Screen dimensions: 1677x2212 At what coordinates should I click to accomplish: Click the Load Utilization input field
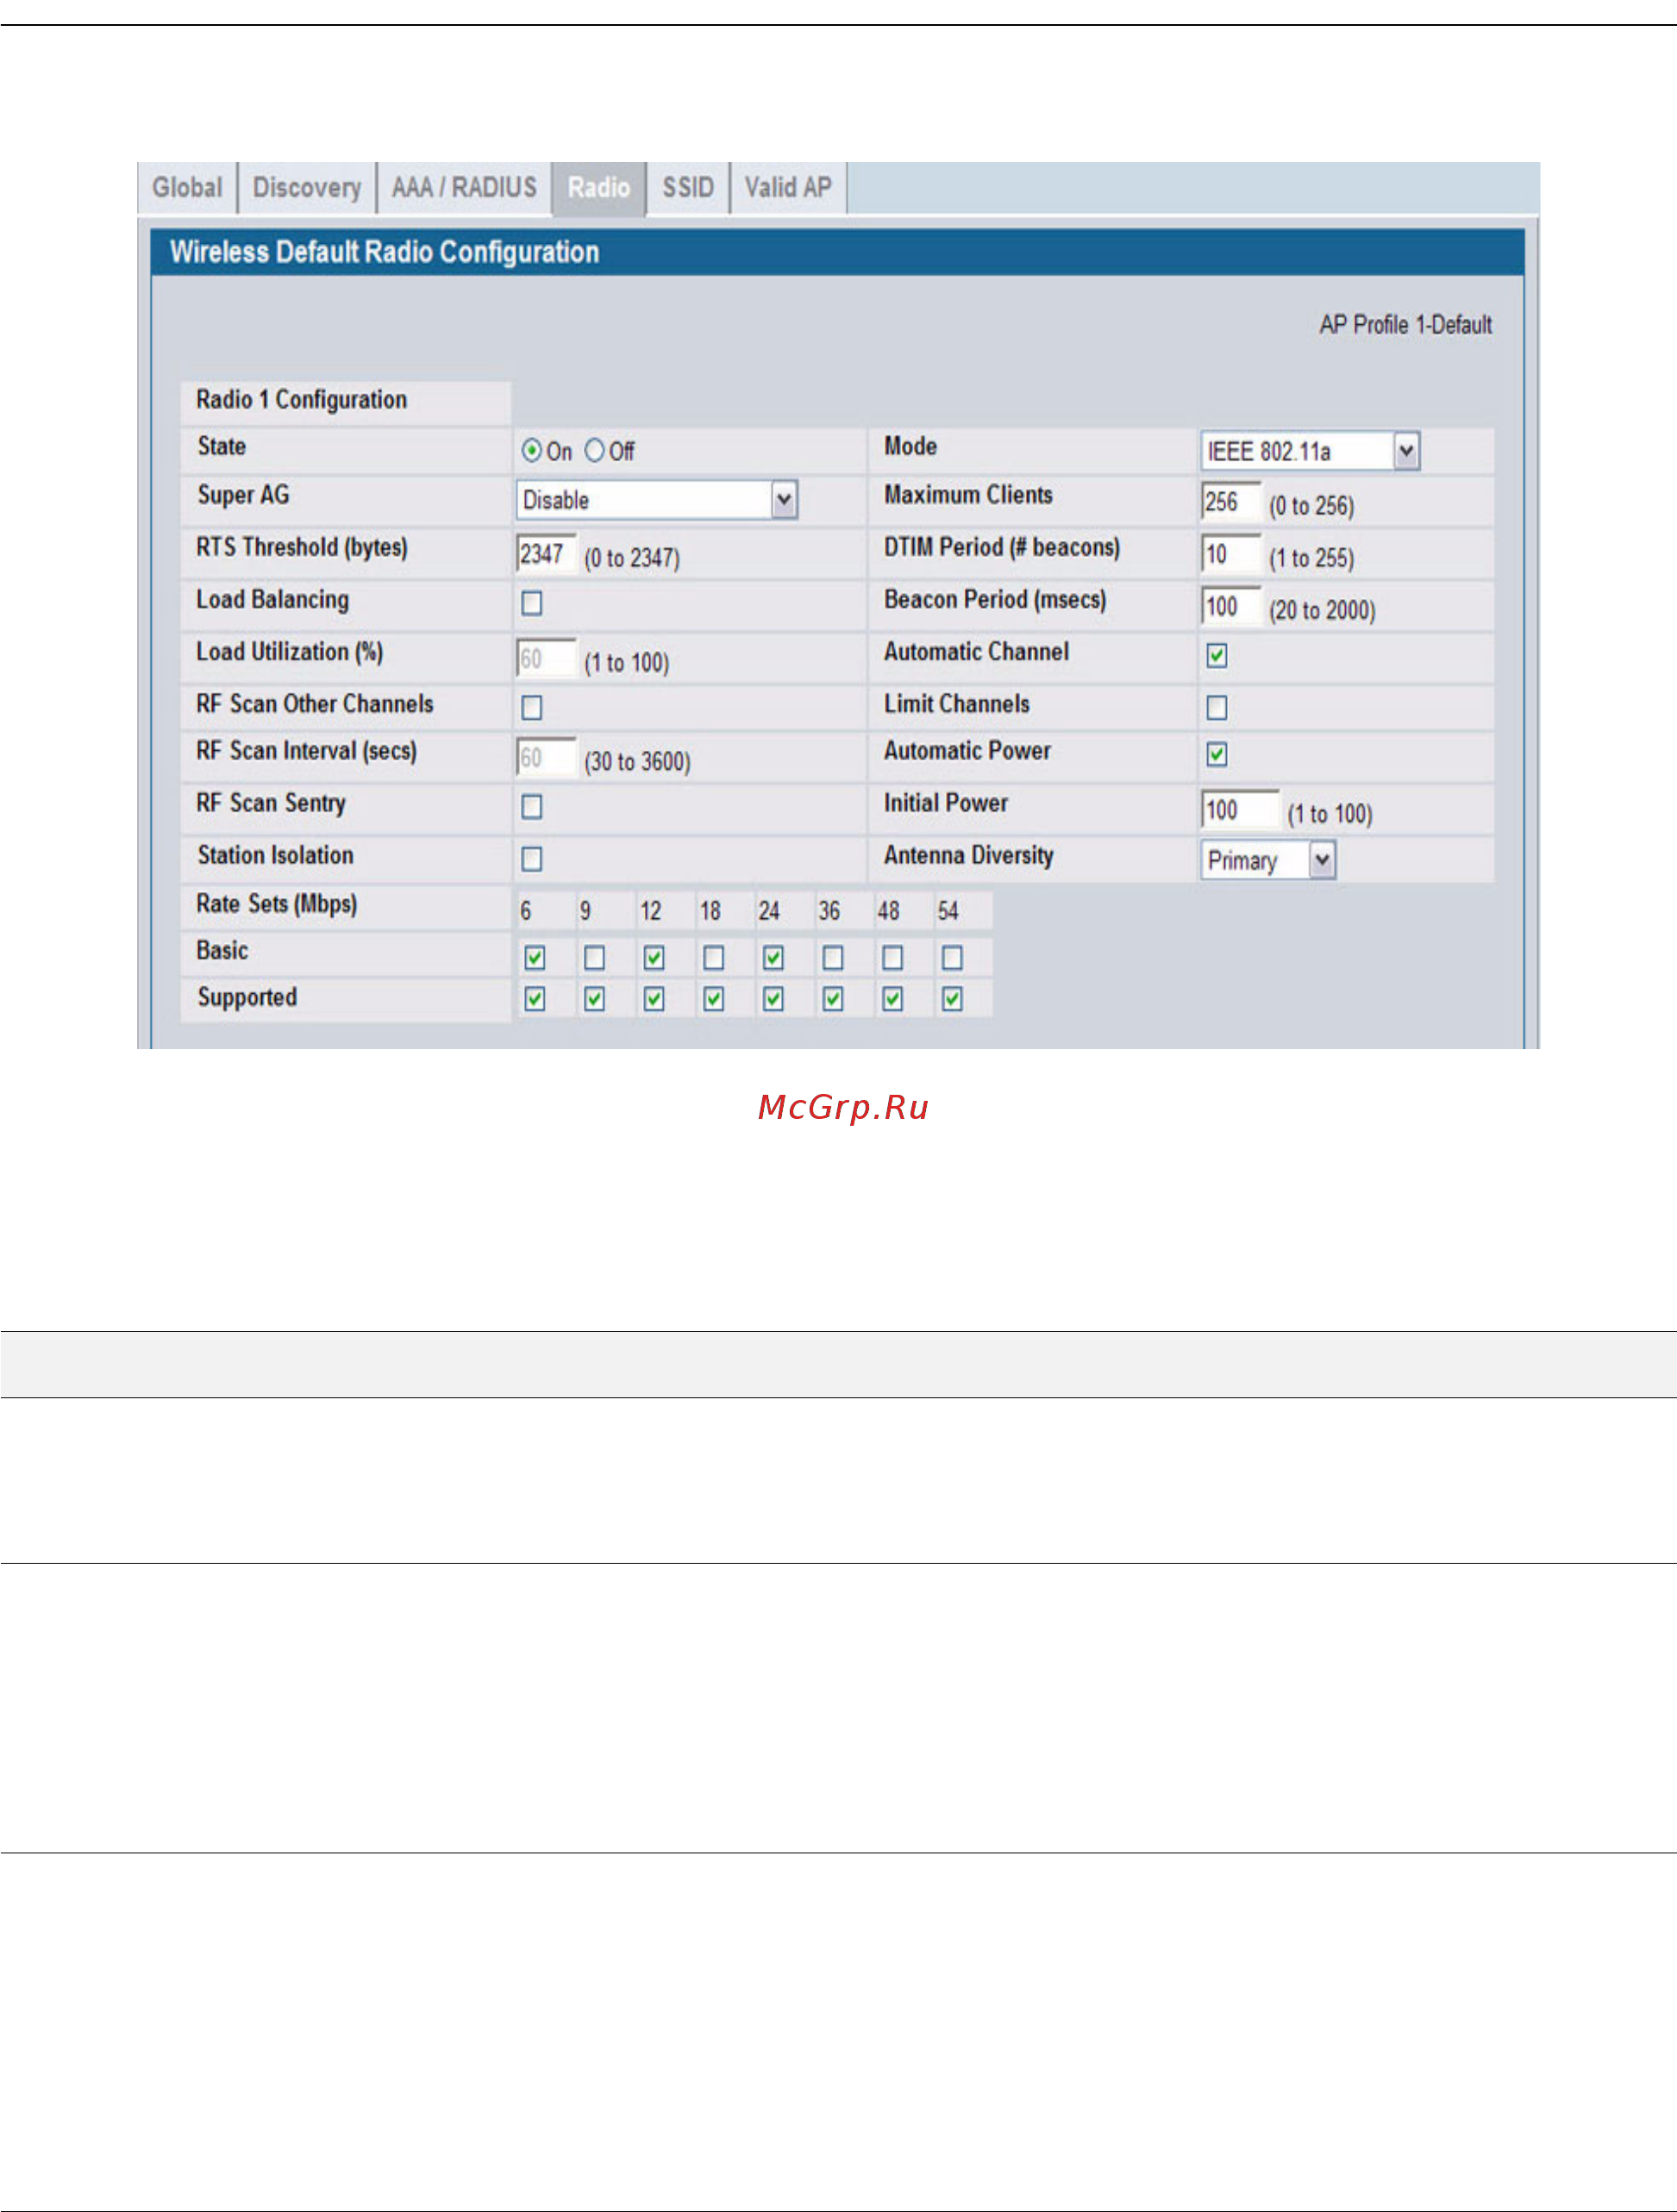coord(546,658)
